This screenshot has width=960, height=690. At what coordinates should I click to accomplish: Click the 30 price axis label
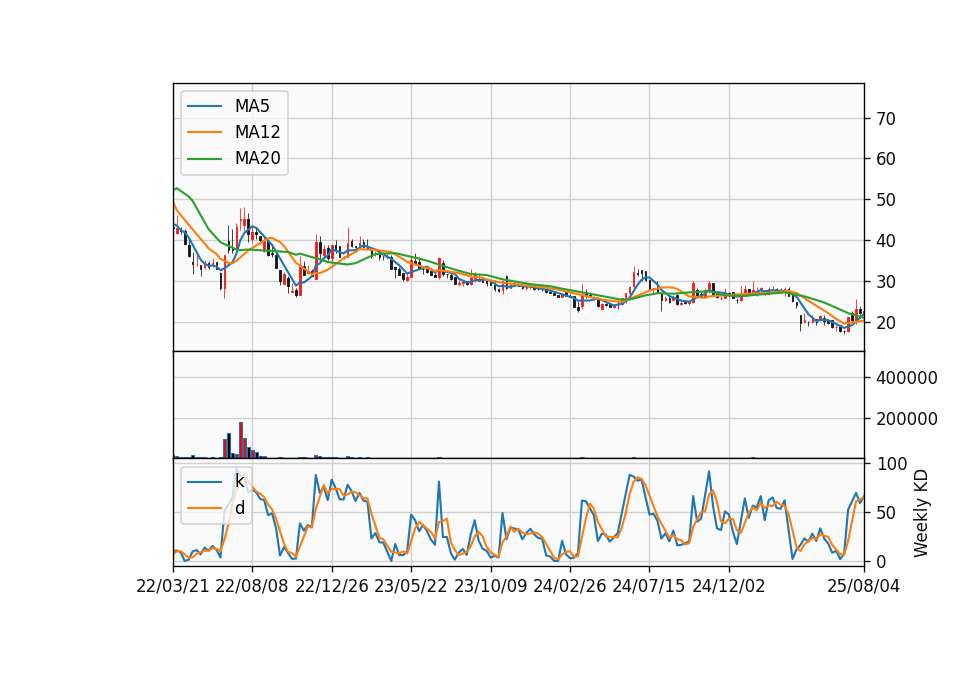tap(885, 282)
